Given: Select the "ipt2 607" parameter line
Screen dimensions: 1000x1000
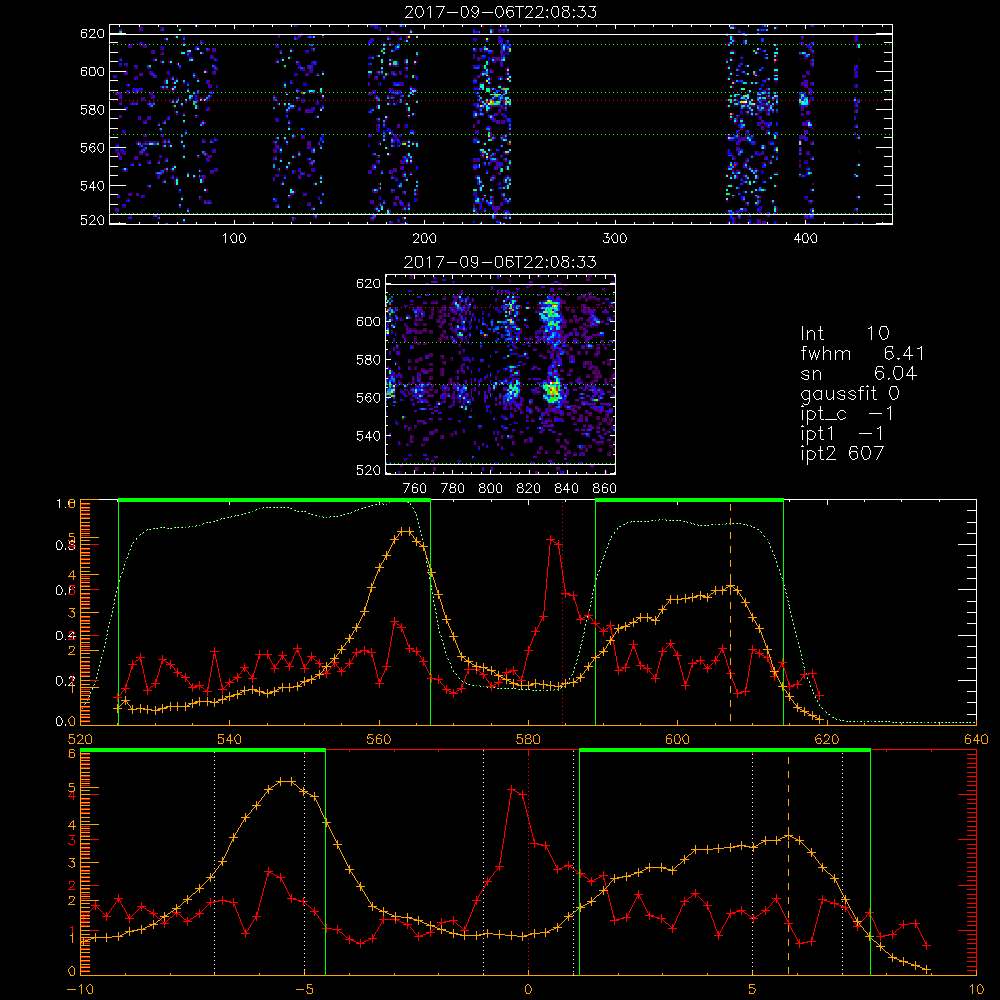Looking at the screenshot, I should (842, 453).
